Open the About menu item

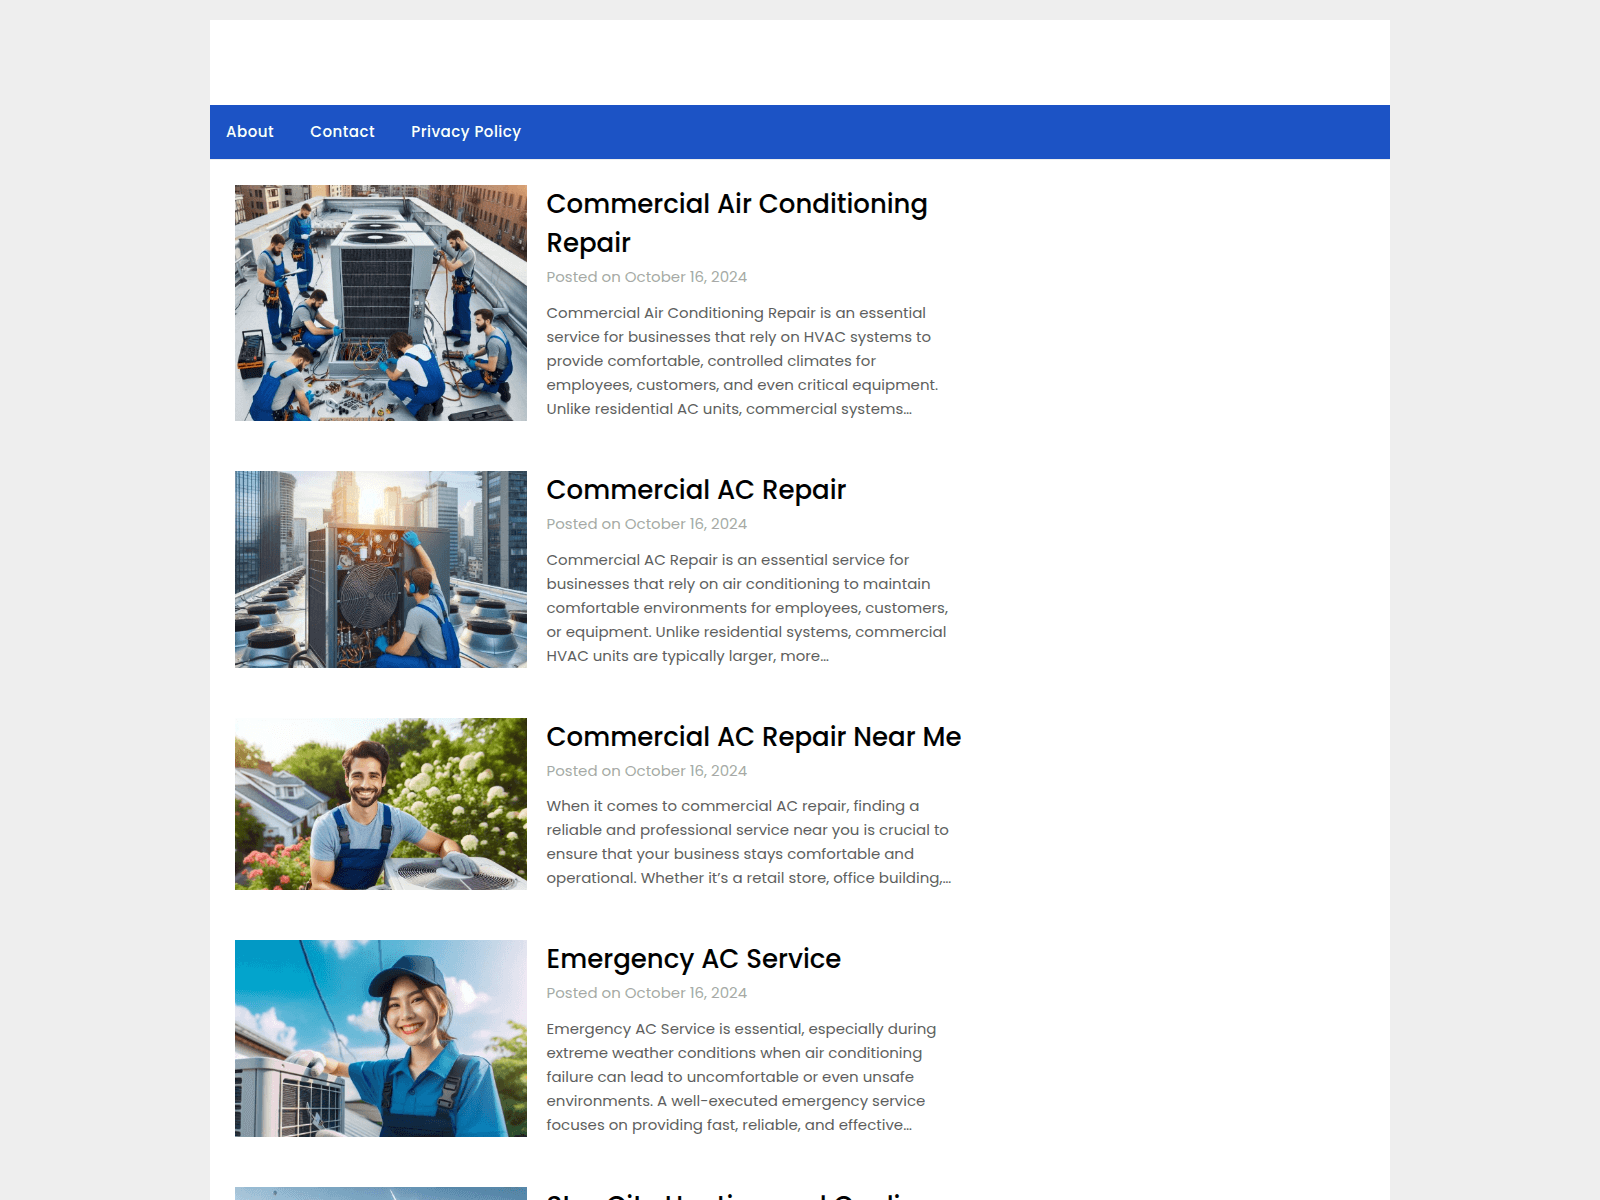(x=249, y=132)
